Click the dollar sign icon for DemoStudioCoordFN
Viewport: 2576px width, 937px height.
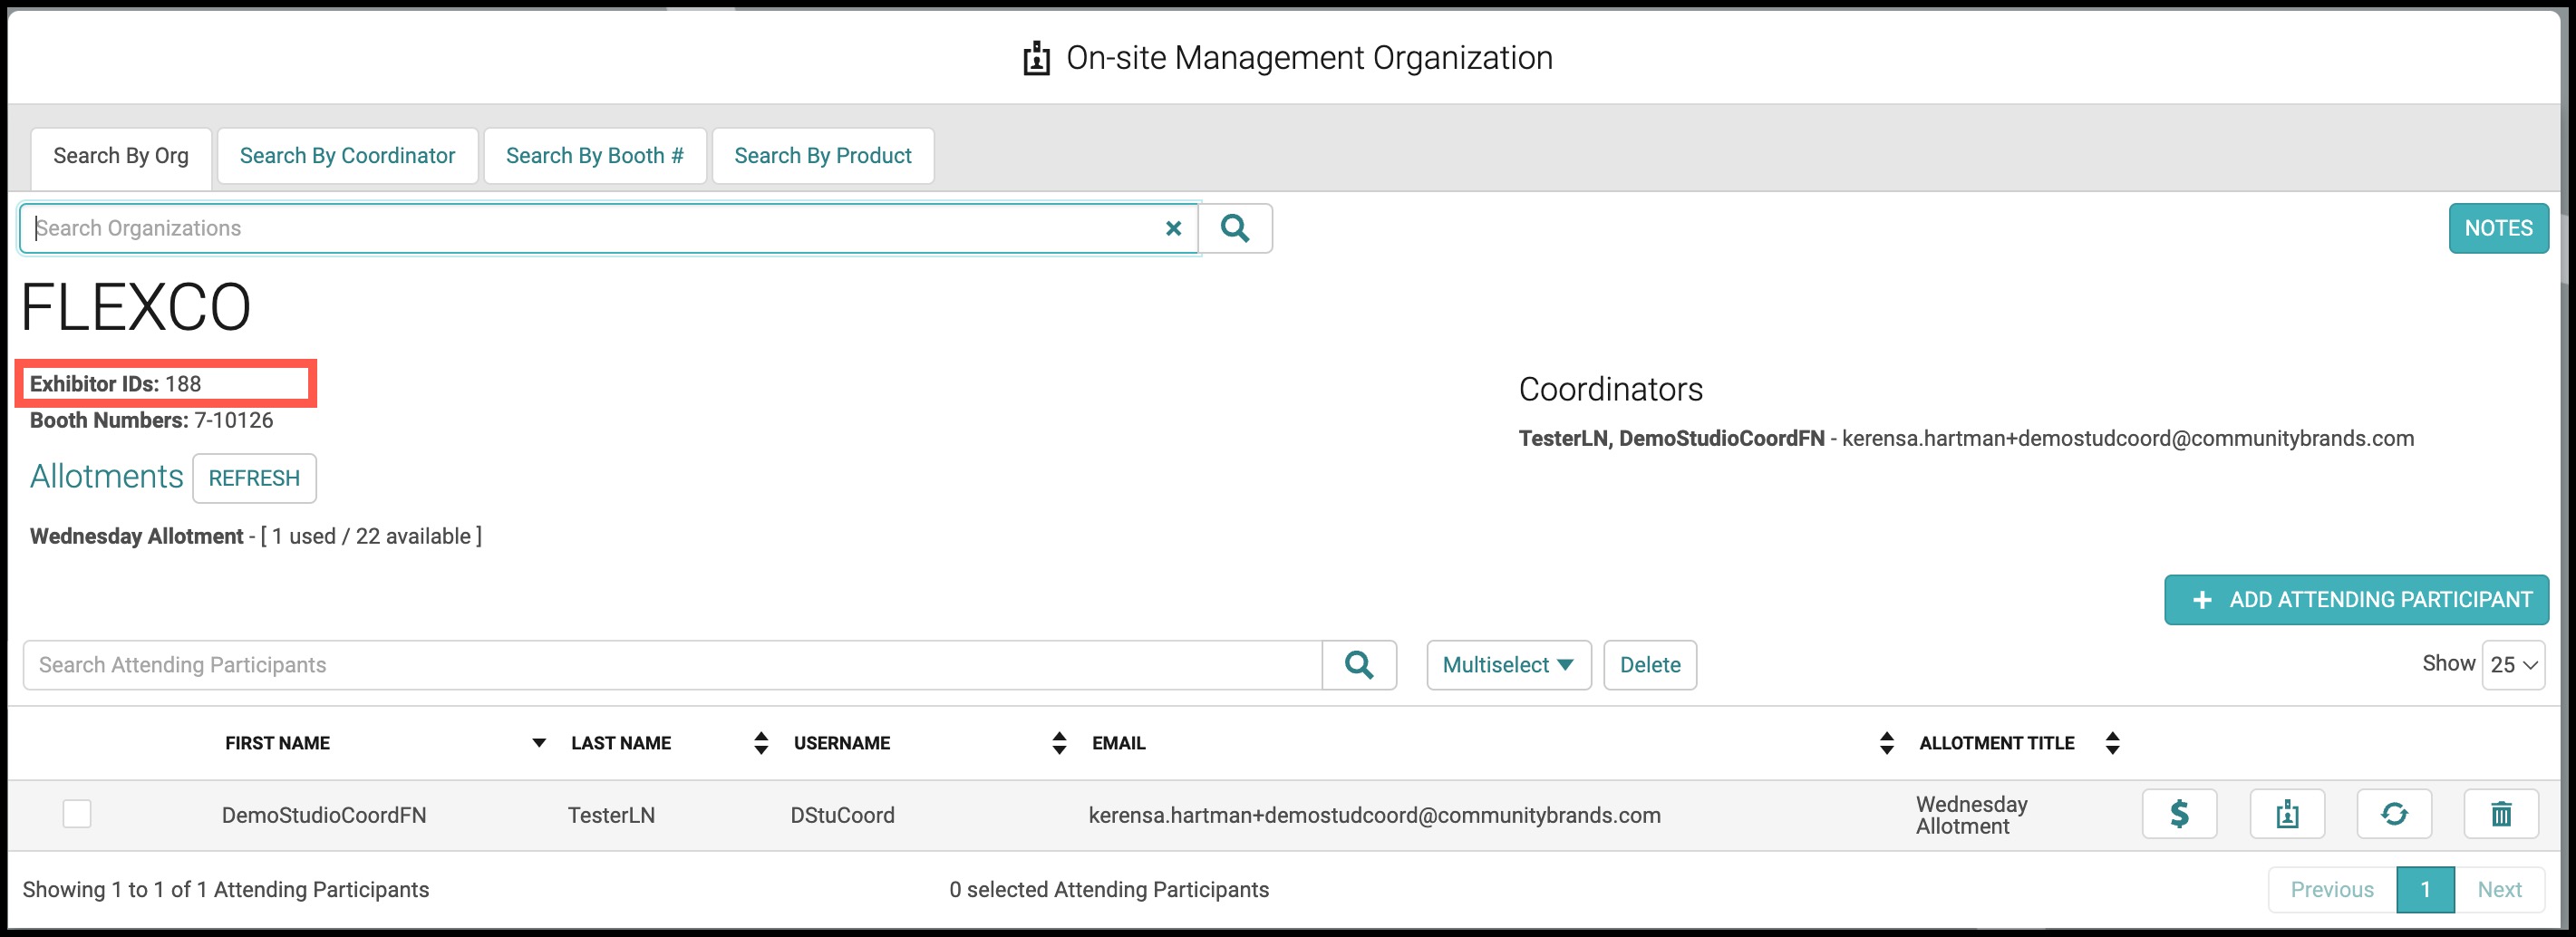(x=2179, y=814)
